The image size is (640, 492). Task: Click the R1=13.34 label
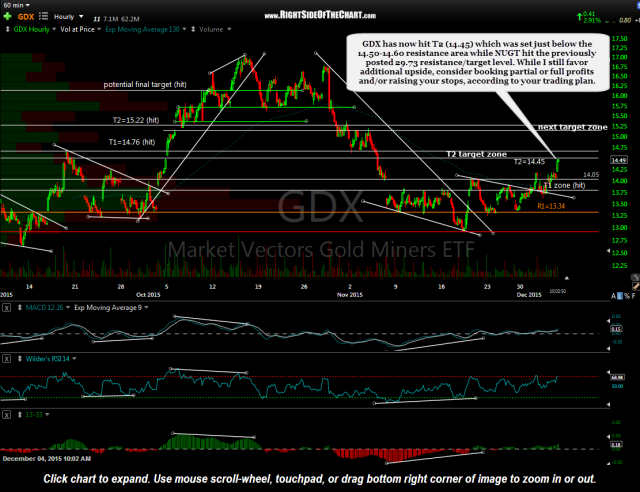coord(551,206)
